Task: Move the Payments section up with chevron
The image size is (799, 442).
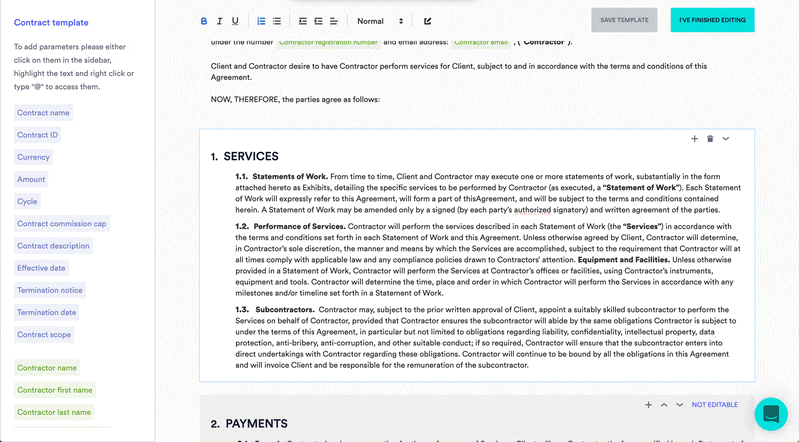Action: [x=664, y=405]
